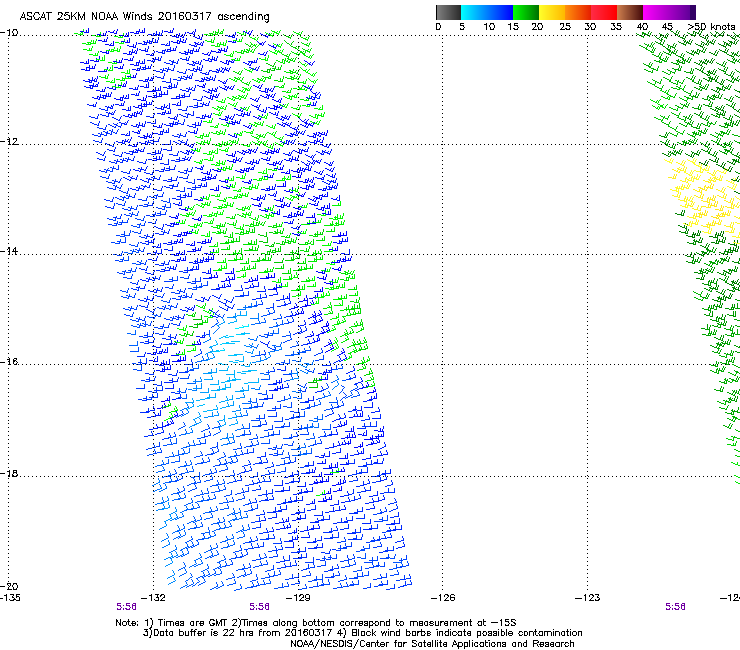Click the '-132' longitude axis label
This screenshot has height=650, width=740.
click(153, 598)
